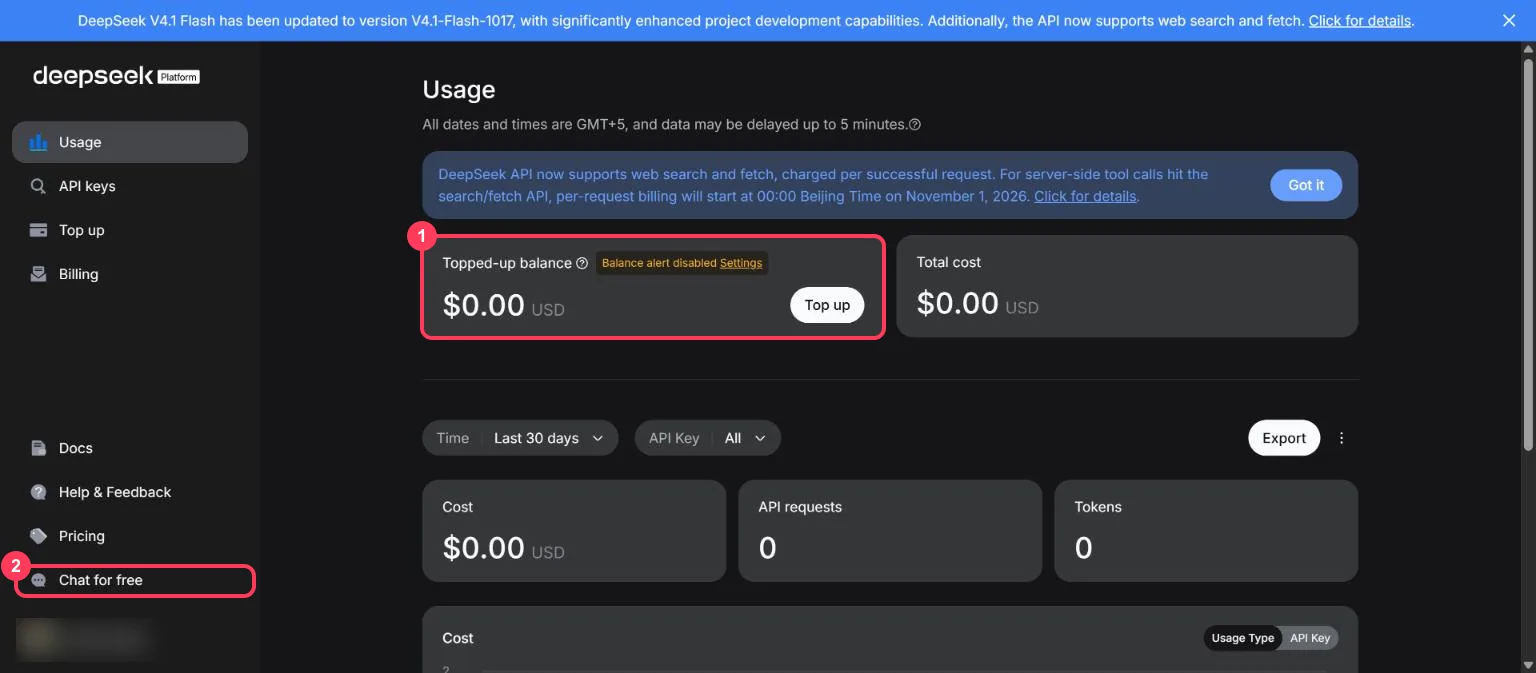Click 'Click for details' in top banner
This screenshot has width=1536, height=673.
1360,20
